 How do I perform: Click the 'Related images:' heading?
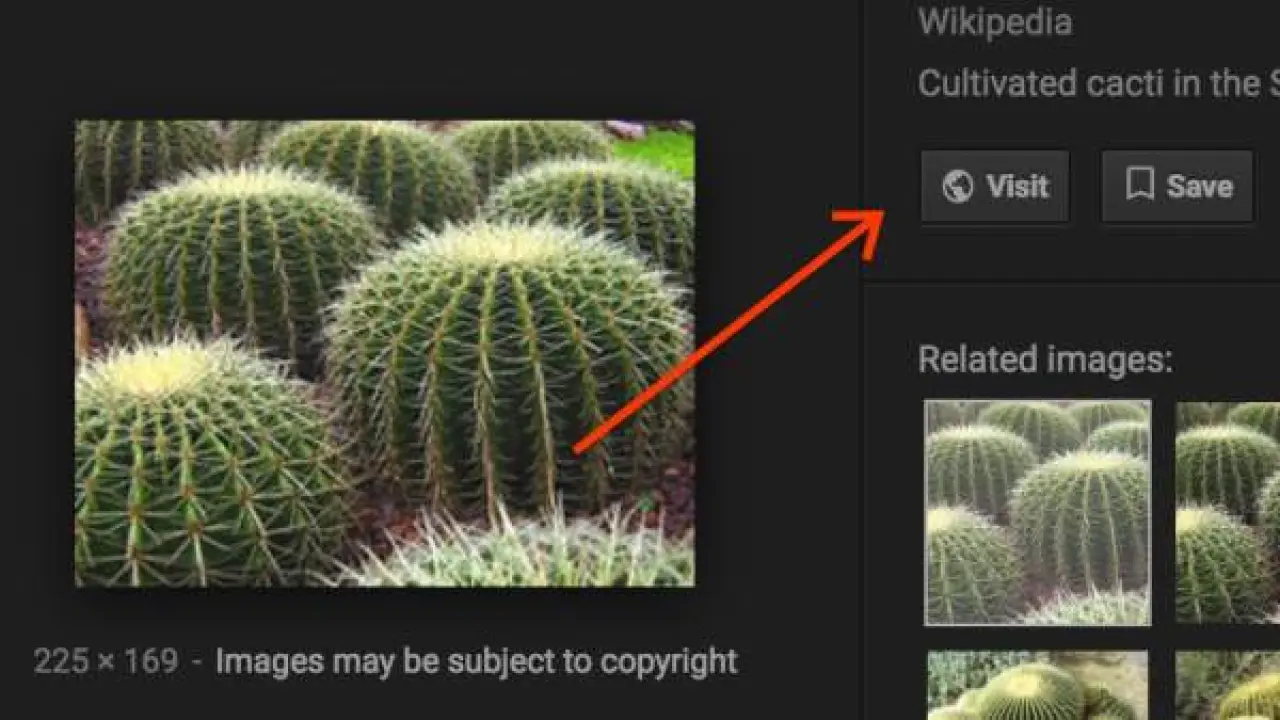coord(1044,359)
